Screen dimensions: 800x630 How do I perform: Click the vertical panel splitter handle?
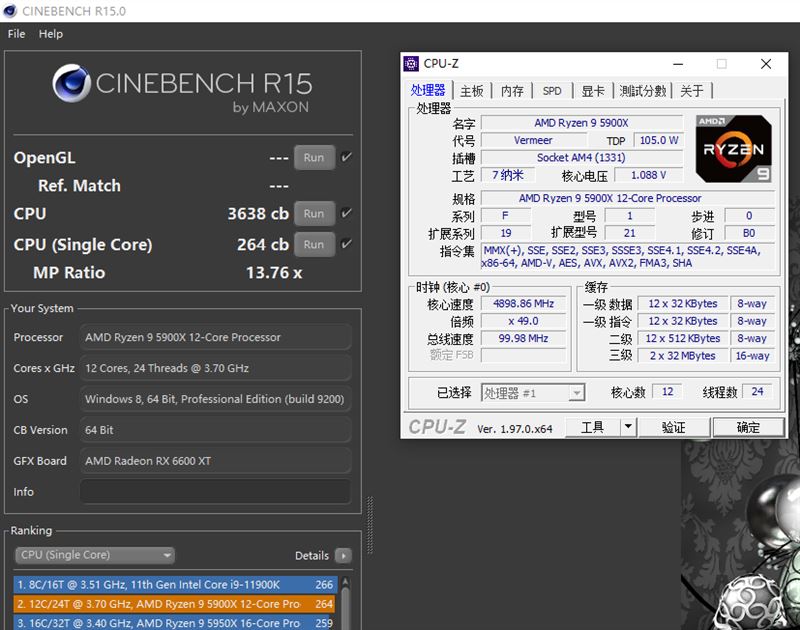(370, 525)
